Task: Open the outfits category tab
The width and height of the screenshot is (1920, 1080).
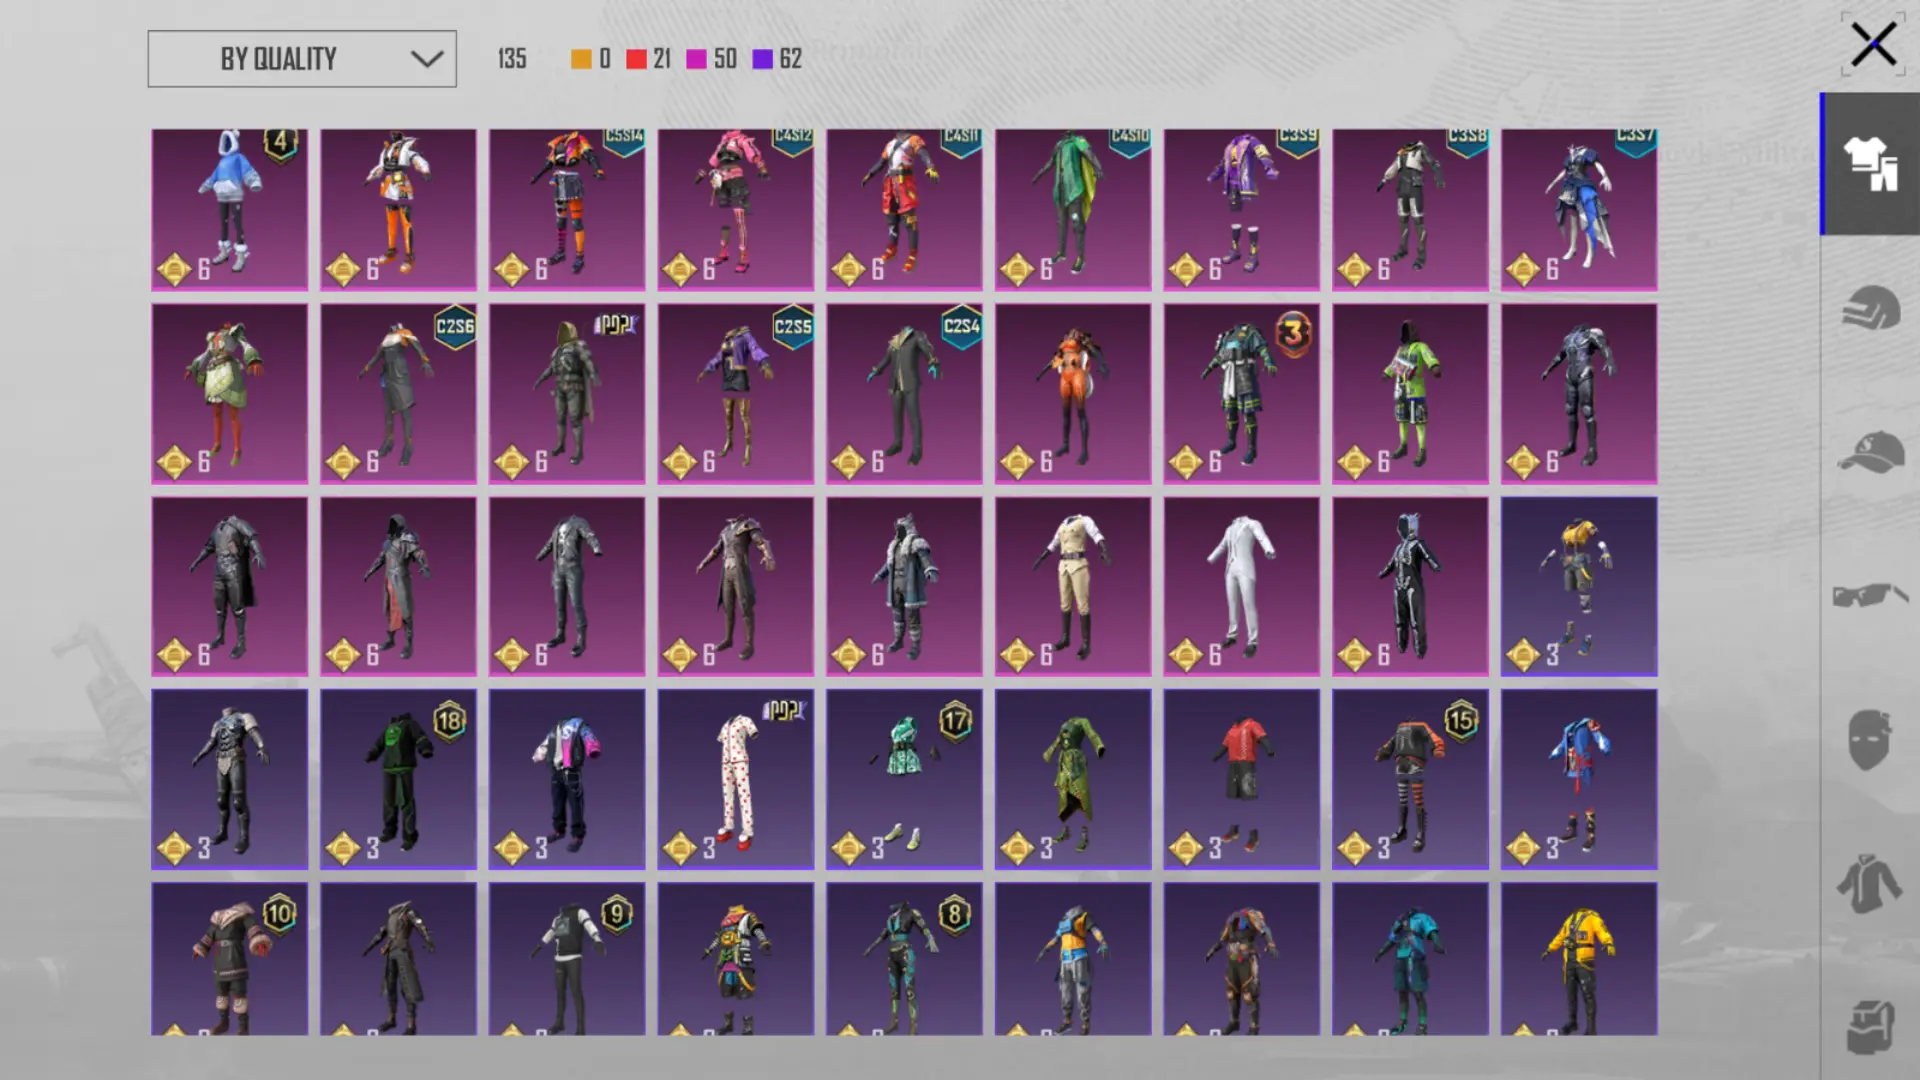Action: [1870, 164]
